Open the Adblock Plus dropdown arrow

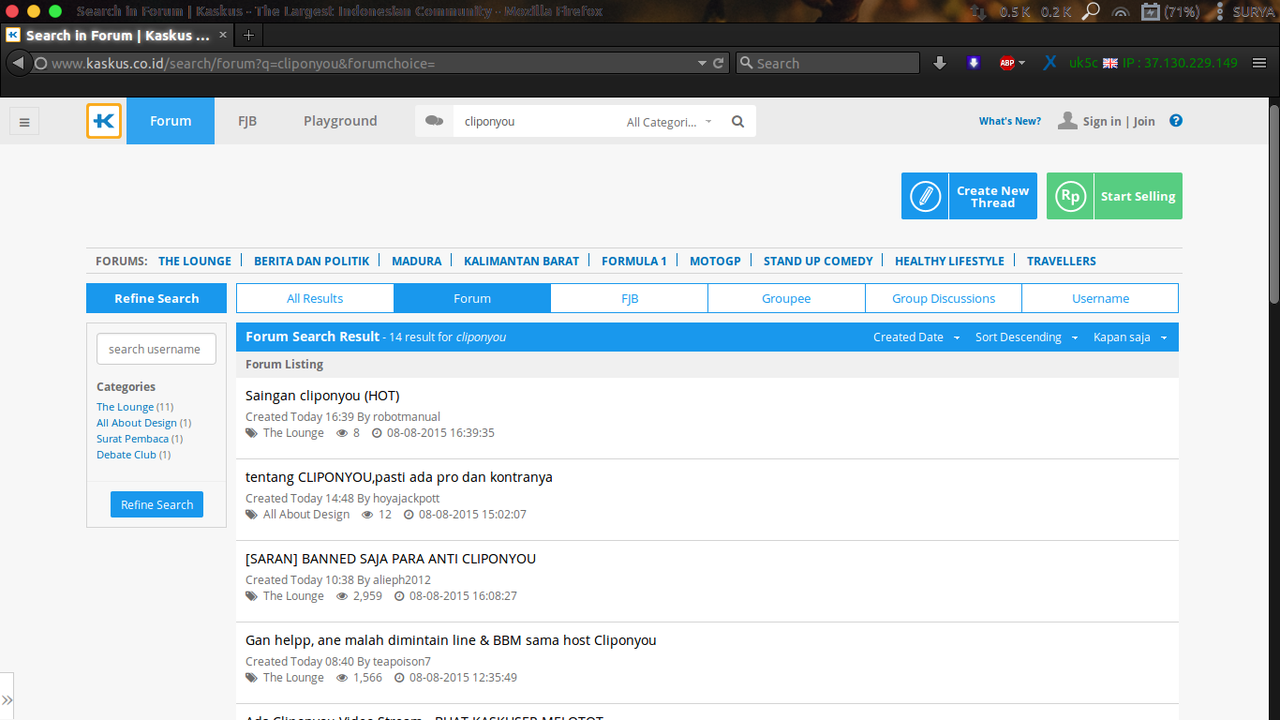1022,63
